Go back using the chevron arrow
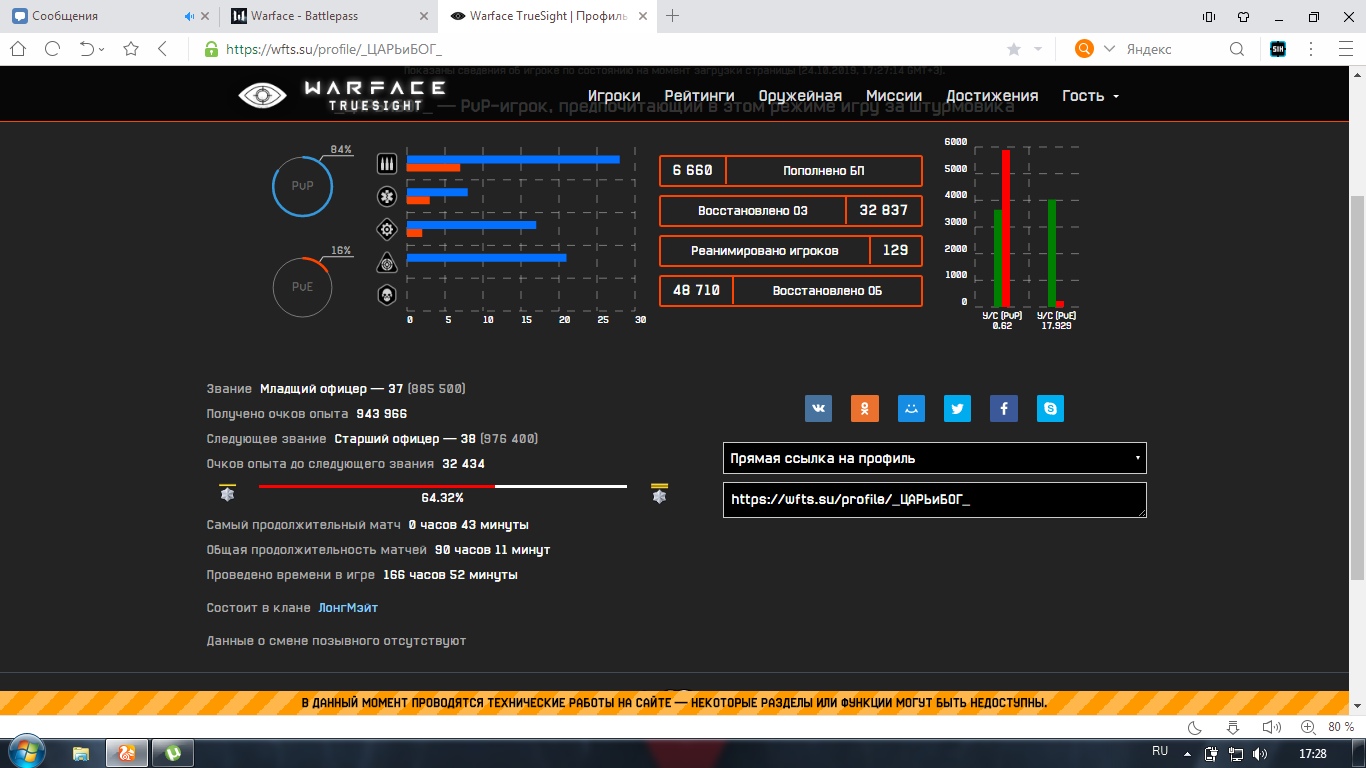This screenshot has height=768, width=1366. click(x=162, y=49)
